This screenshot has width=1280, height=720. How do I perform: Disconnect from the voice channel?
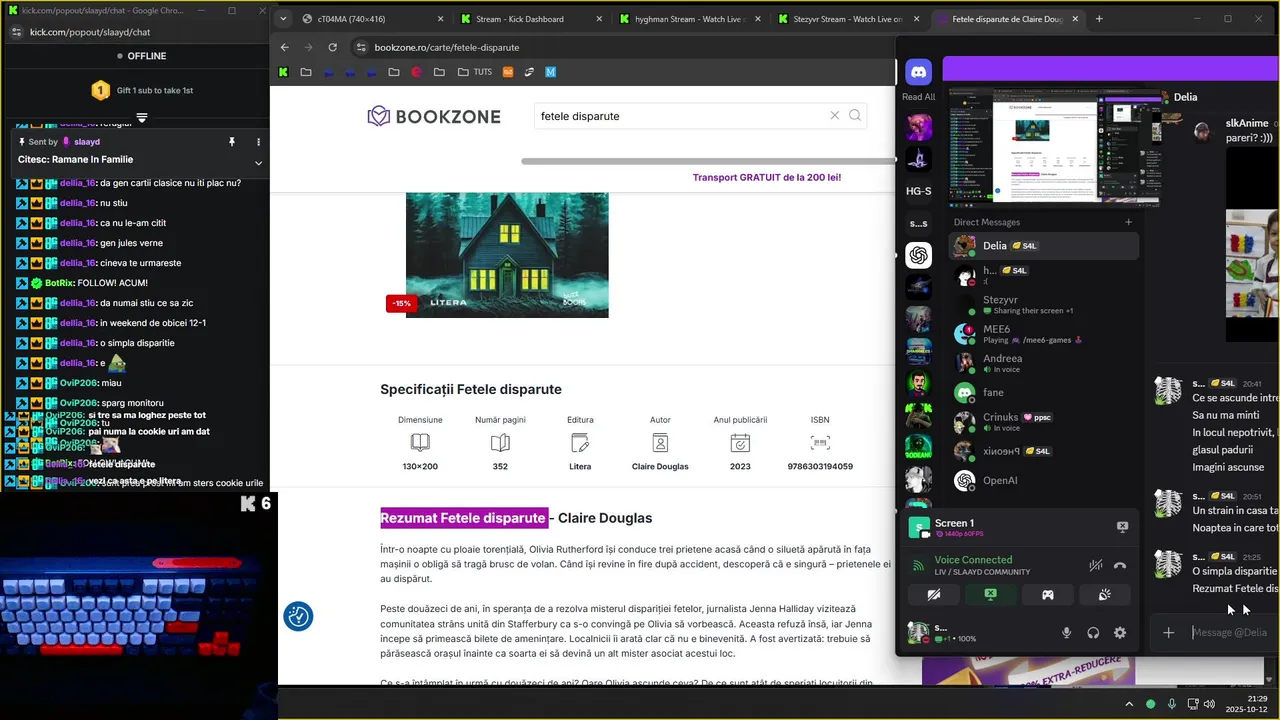pyautogui.click(x=1120, y=565)
